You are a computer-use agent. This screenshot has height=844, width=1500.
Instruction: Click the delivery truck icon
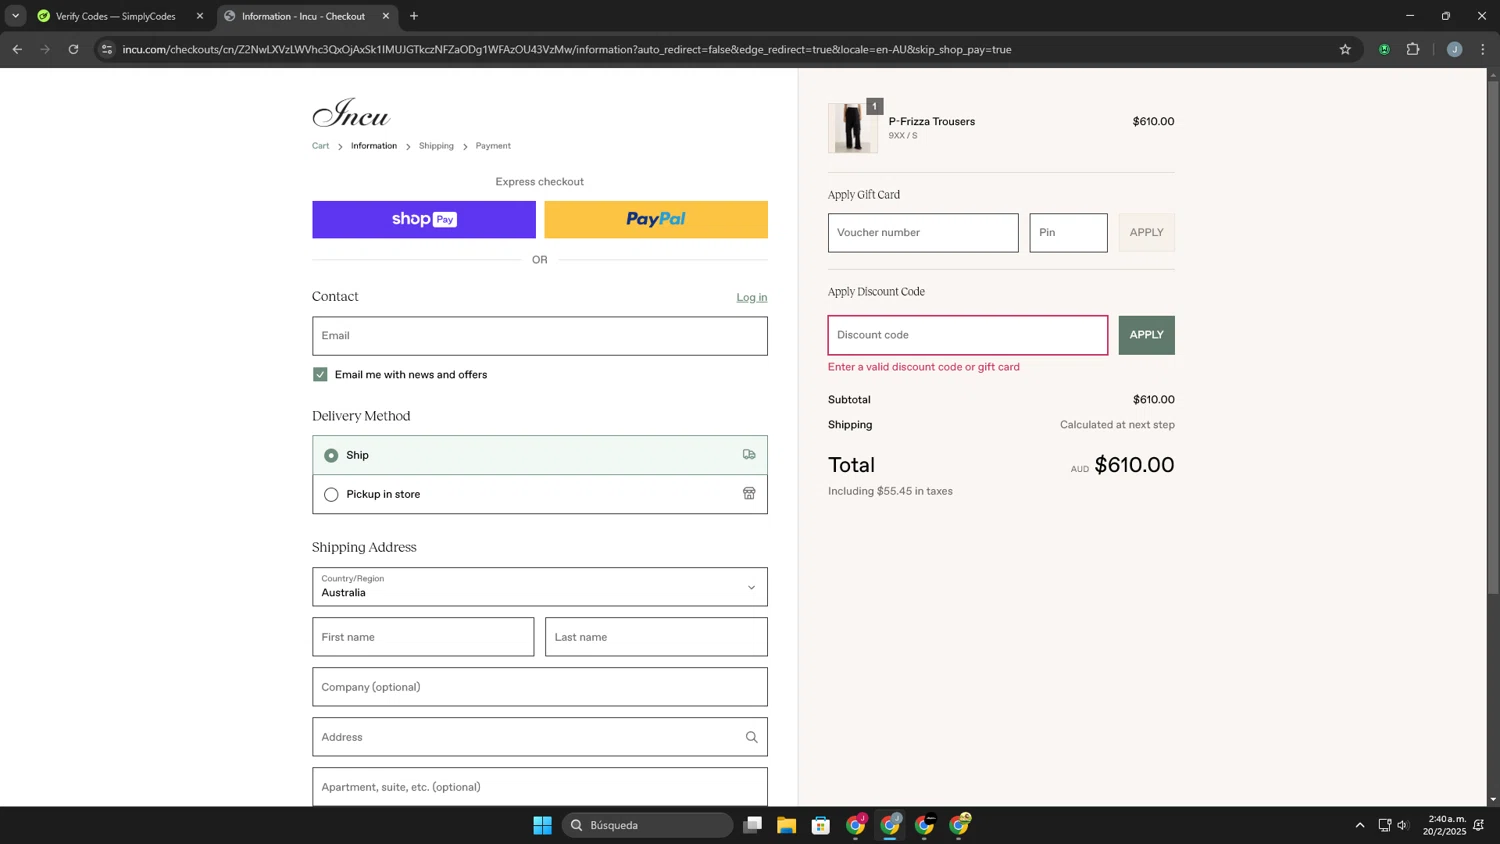click(749, 454)
